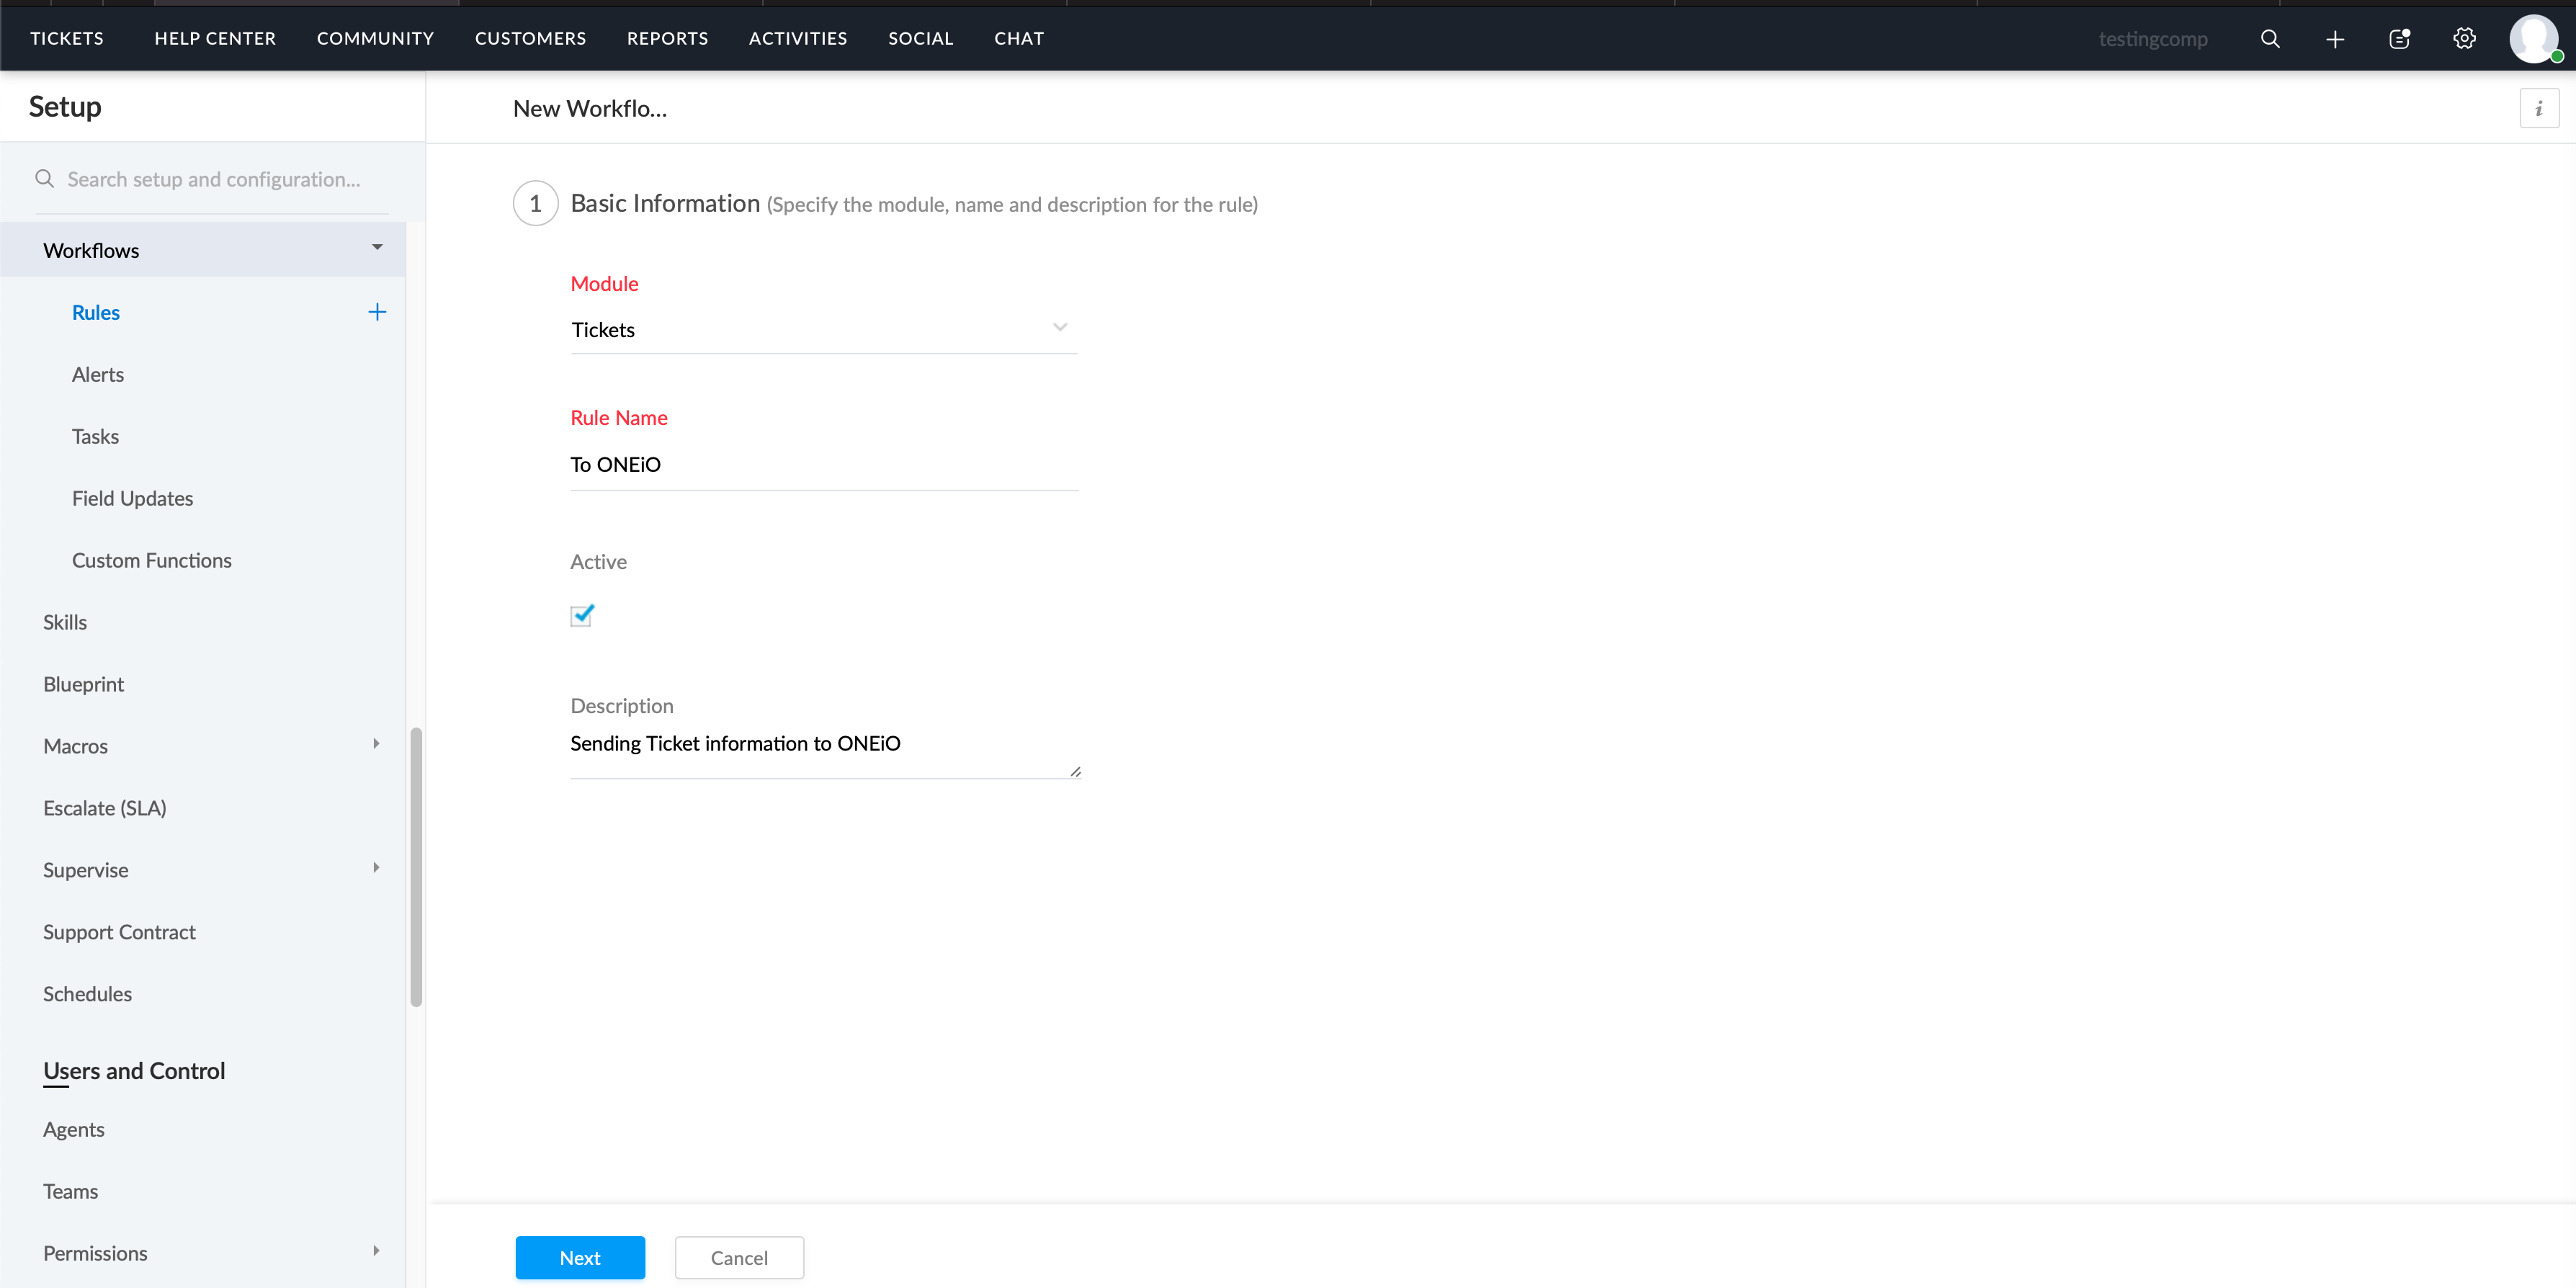Screen dimensions: 2576x1288
Task: Open Teams under Users and Control
Action: click(70, 1191)
